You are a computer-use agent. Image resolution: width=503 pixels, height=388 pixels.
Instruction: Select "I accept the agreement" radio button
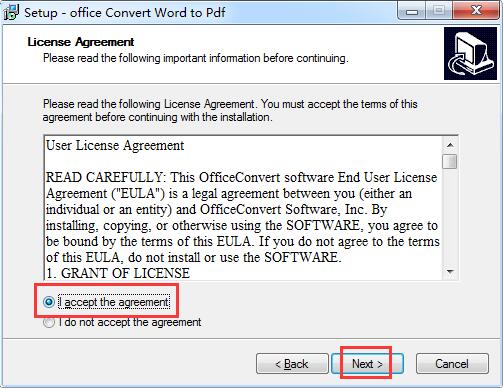coord(49,302)
